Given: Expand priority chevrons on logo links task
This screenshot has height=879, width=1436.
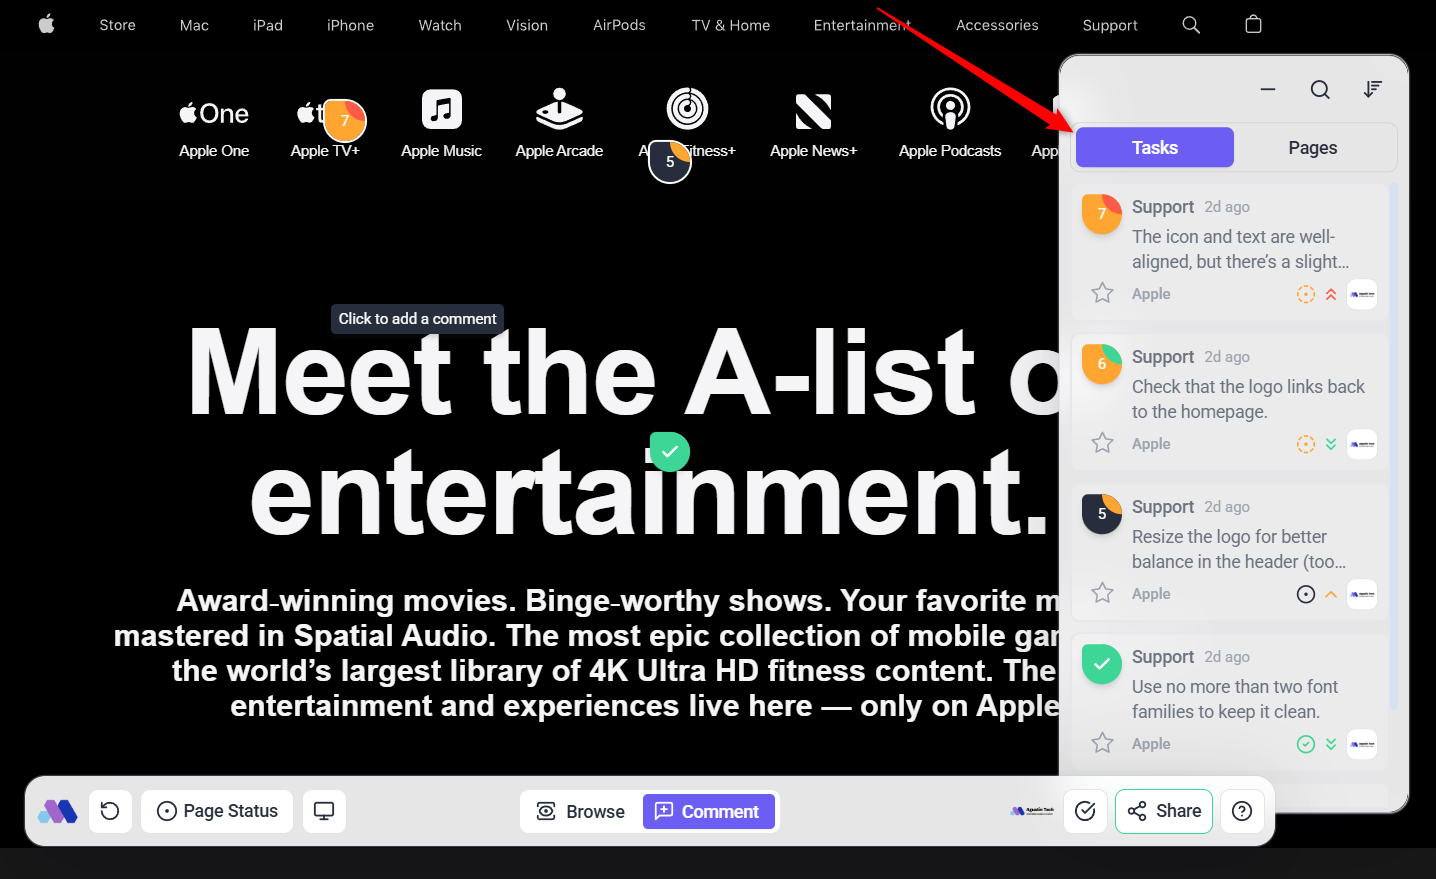Looking at the screenshot, I should [x=1331, y=444].
